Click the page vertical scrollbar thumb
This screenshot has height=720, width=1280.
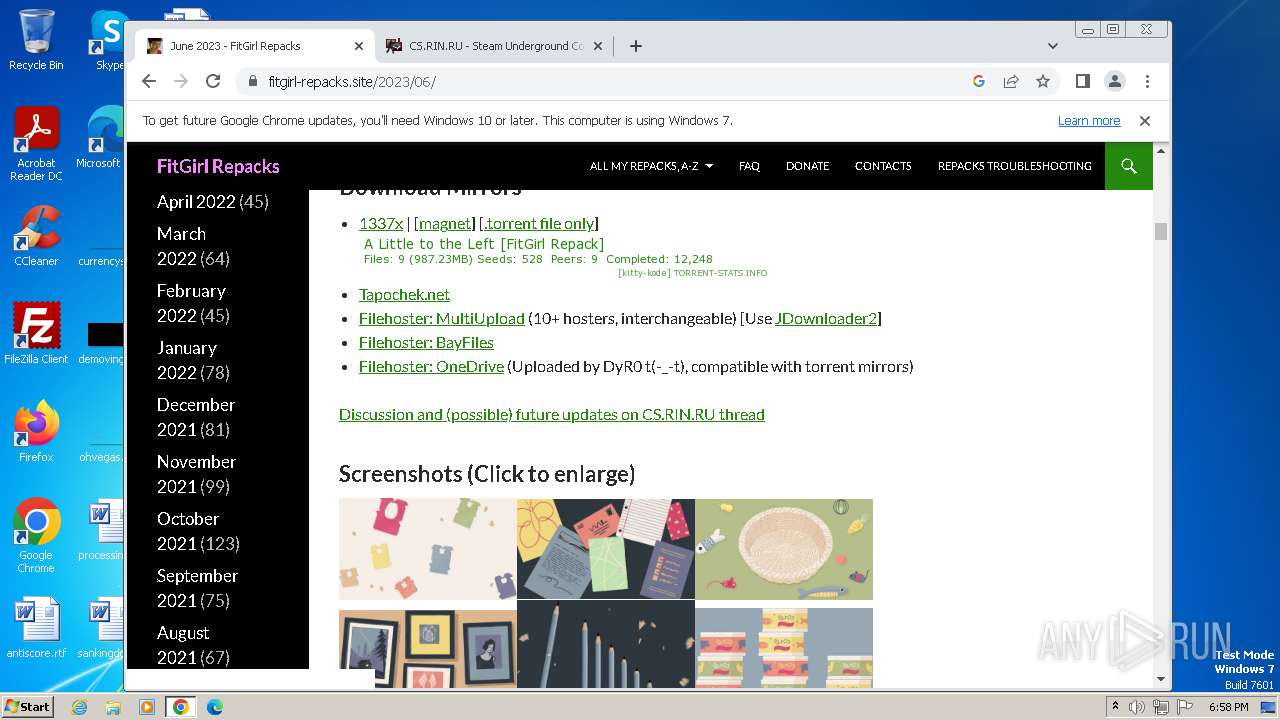1161,231
